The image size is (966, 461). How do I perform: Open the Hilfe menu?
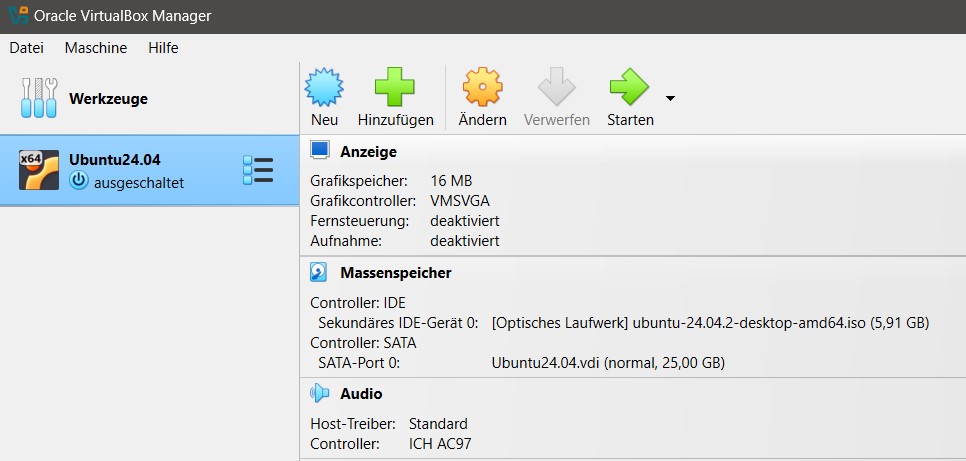(x=163, y=48)
